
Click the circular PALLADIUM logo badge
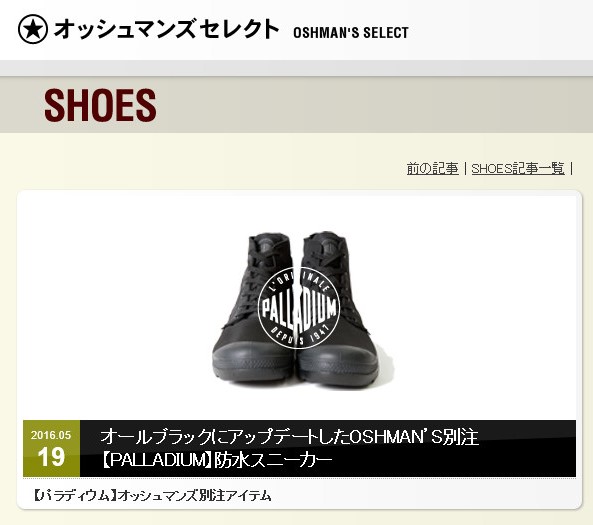click(299, 308)
